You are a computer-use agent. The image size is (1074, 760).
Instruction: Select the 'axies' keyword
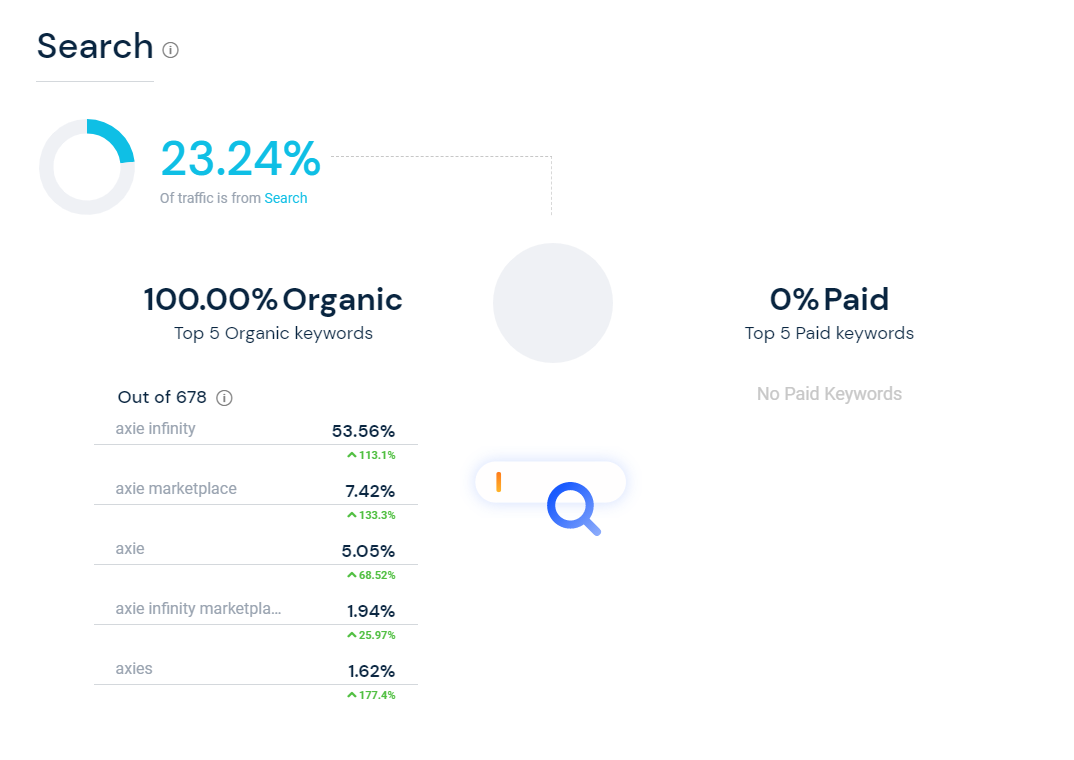click(x=134, y=668)
